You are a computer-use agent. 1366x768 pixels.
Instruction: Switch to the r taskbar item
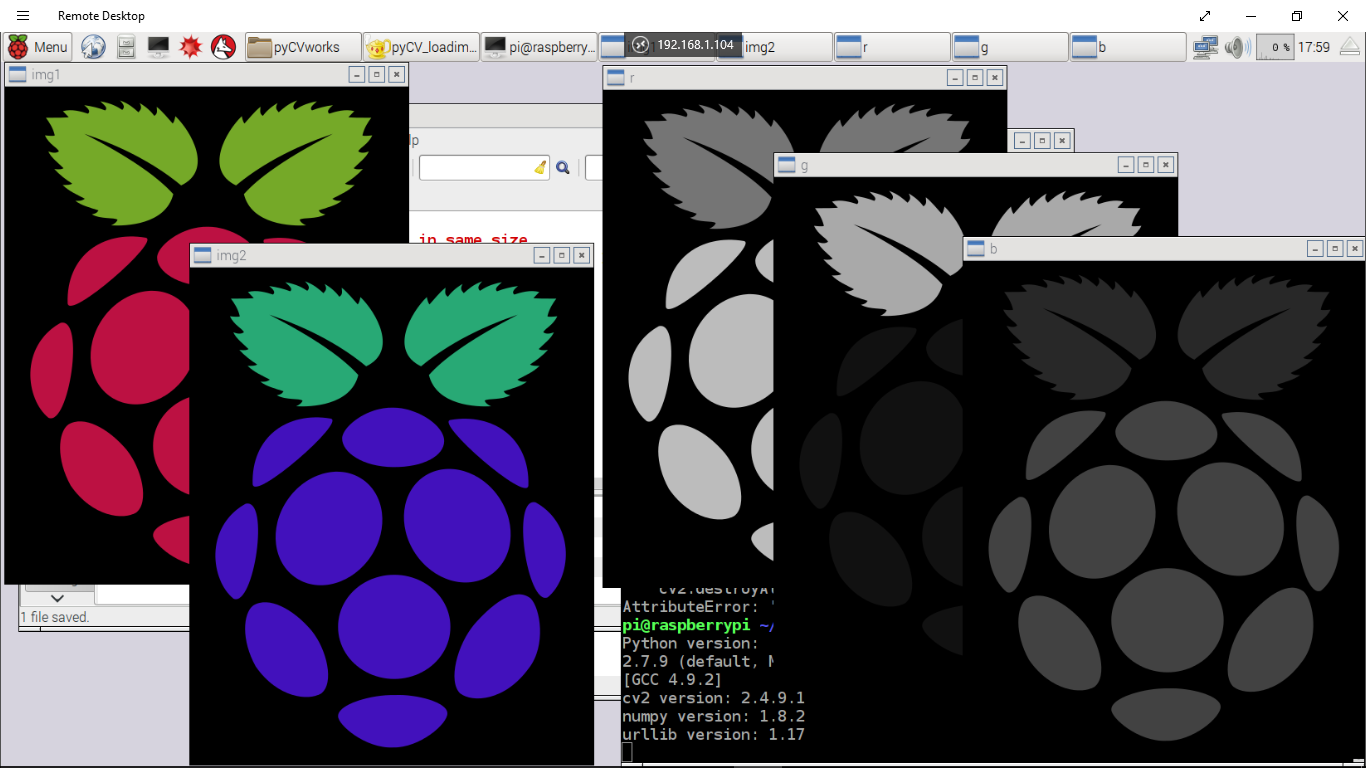tap(892, 47)
